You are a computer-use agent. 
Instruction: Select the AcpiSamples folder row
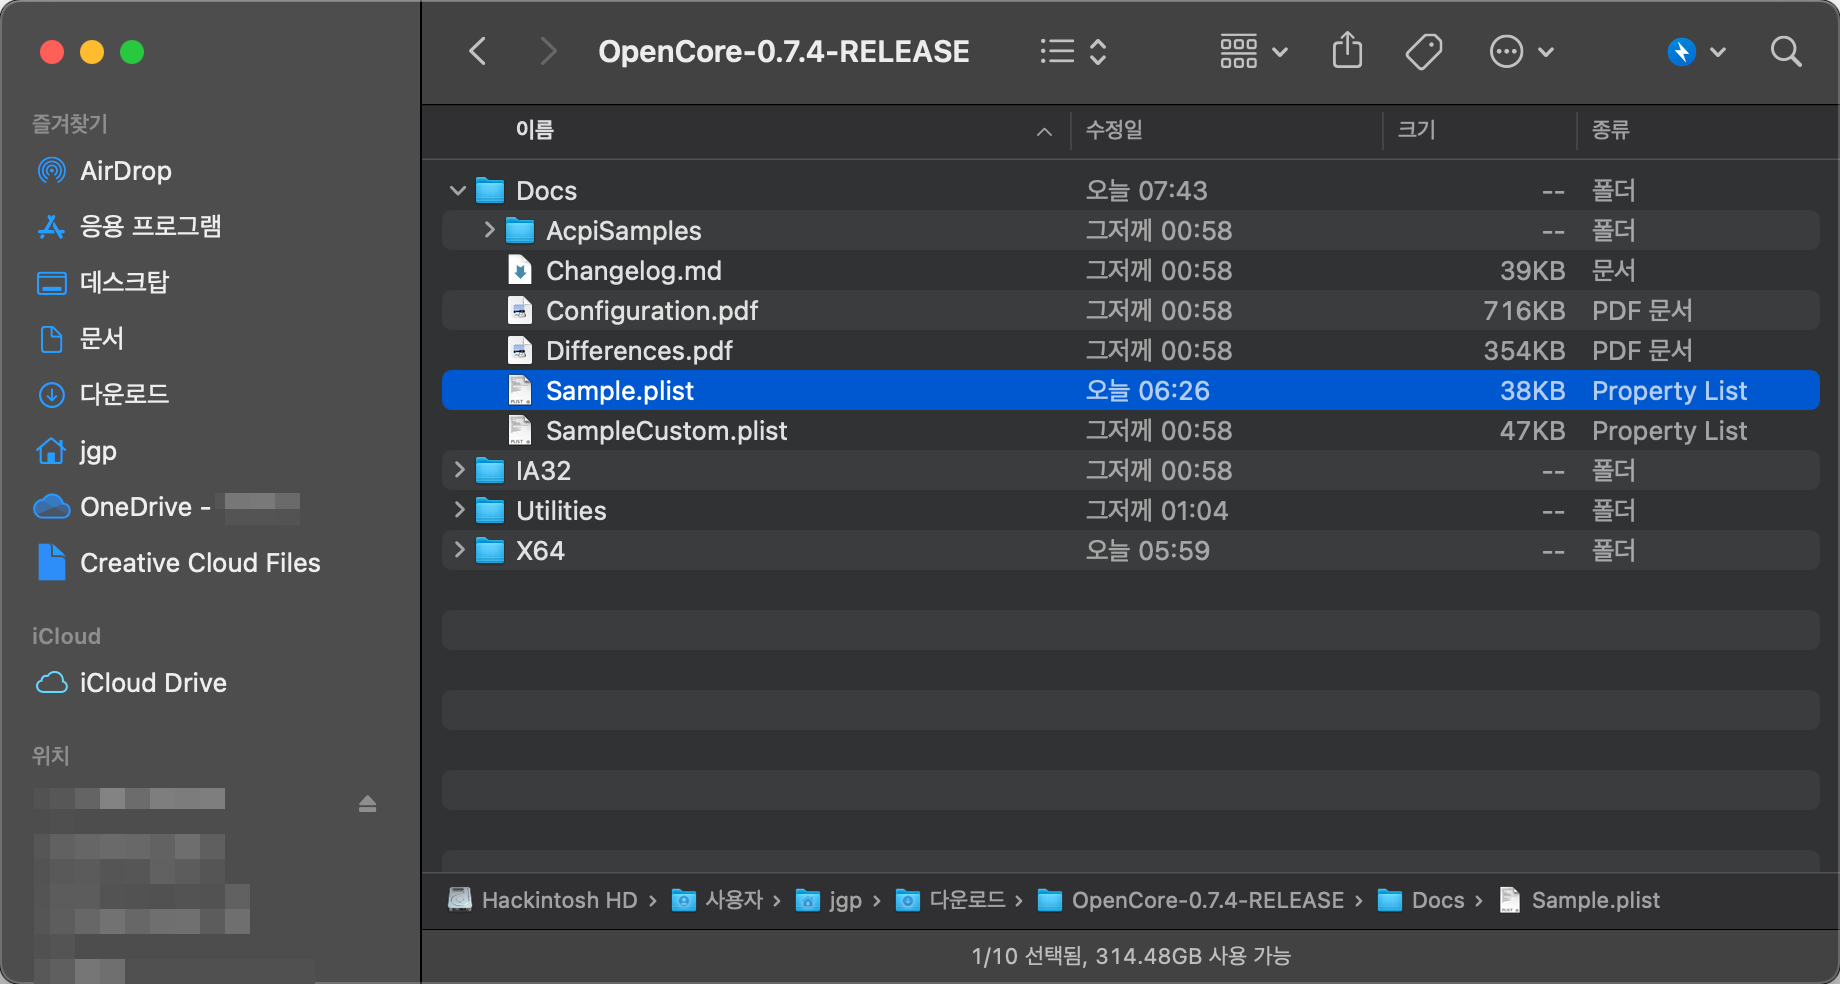point(1130,230)
